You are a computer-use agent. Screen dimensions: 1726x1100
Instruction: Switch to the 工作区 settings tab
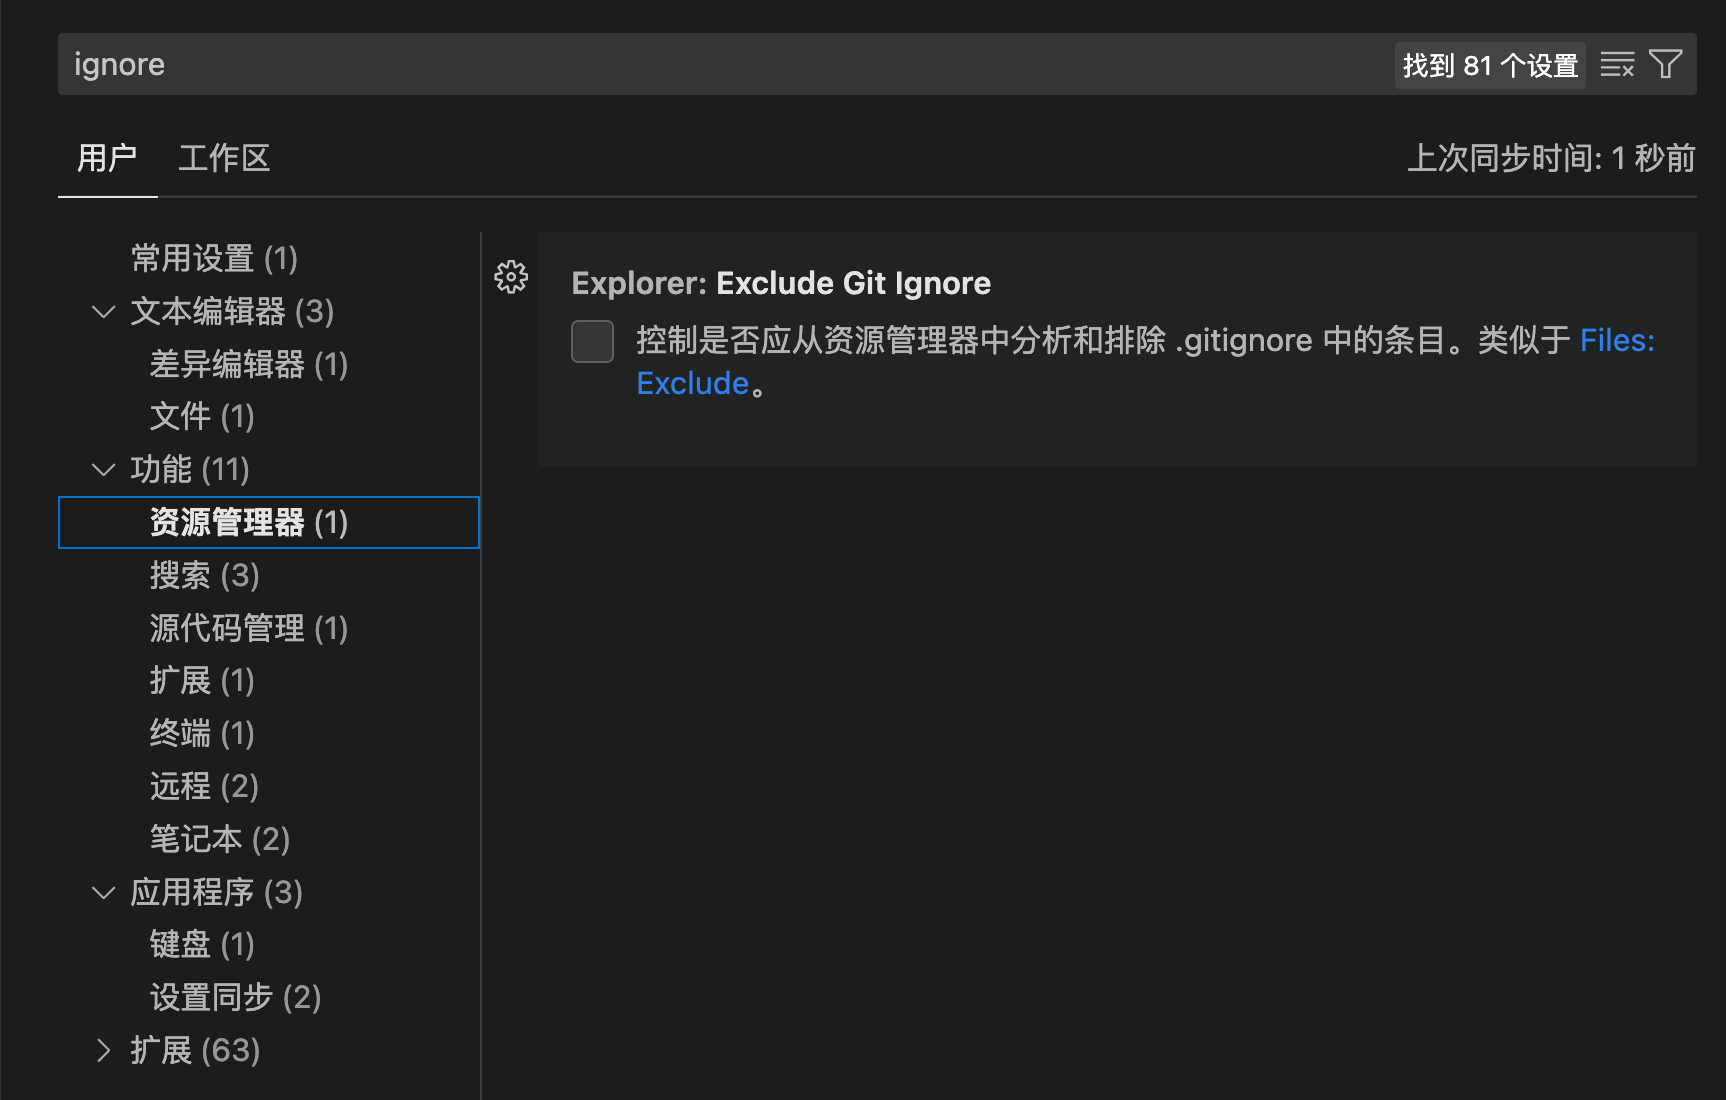[x=224, y=158]
